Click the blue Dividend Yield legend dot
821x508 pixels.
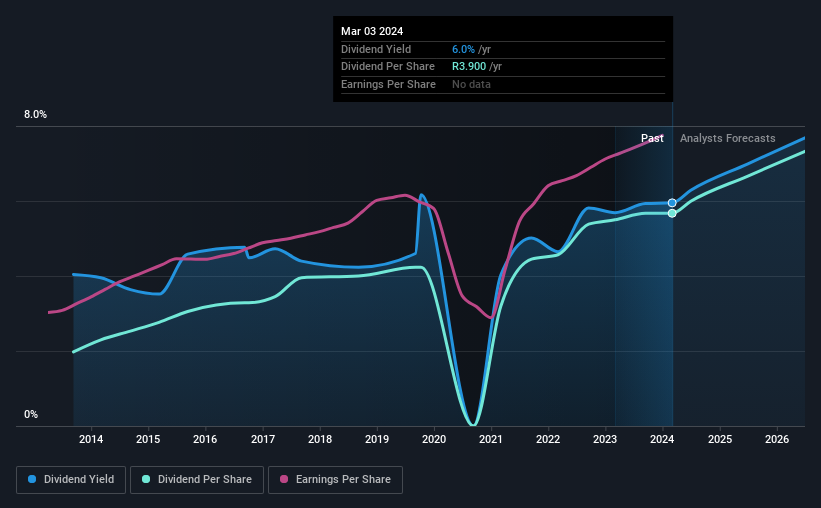coord(32,479)
